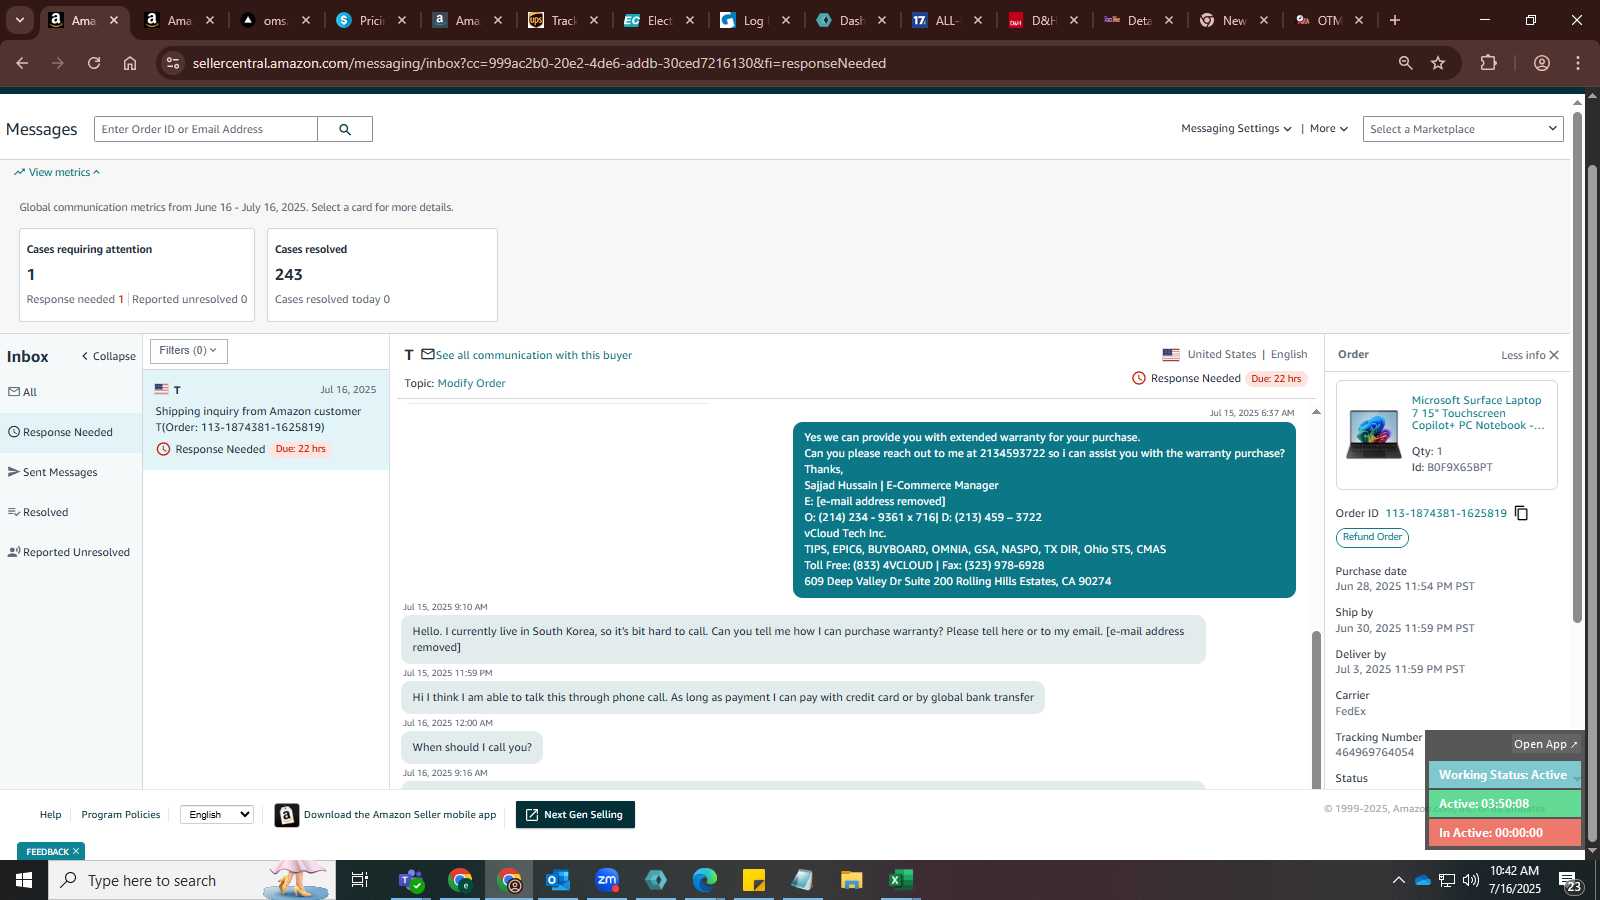Open the Cases resolved card
Viewport: 1600px width, 900px height.
pyautogui.click(x=382, y=275)
